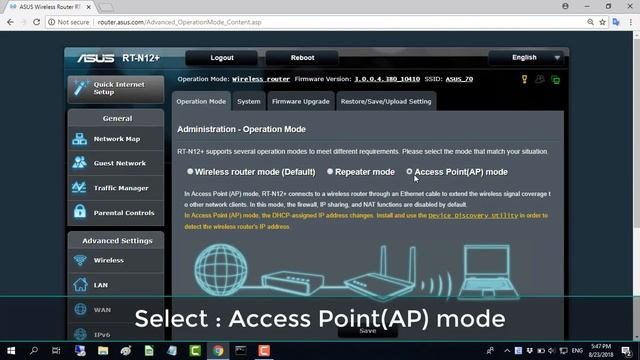Open Windows Start menu
The image size is (640, 360).
(x=11, y=351)
